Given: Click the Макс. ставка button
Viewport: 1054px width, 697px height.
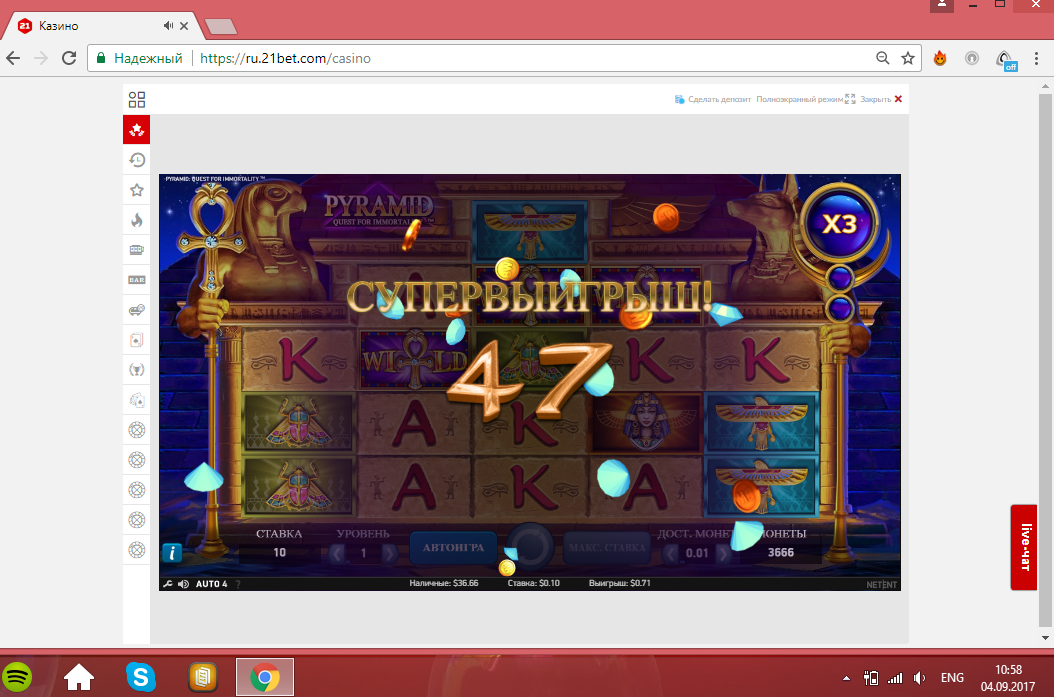Looking at the screenshot, I should click(x=607, y=548).
